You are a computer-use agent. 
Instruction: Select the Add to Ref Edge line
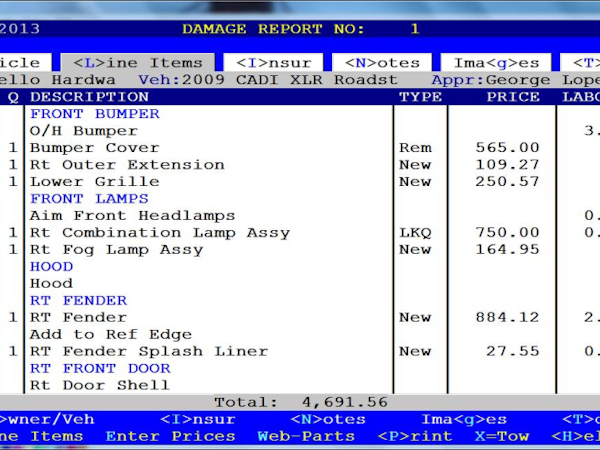click(x=111, y=334)
